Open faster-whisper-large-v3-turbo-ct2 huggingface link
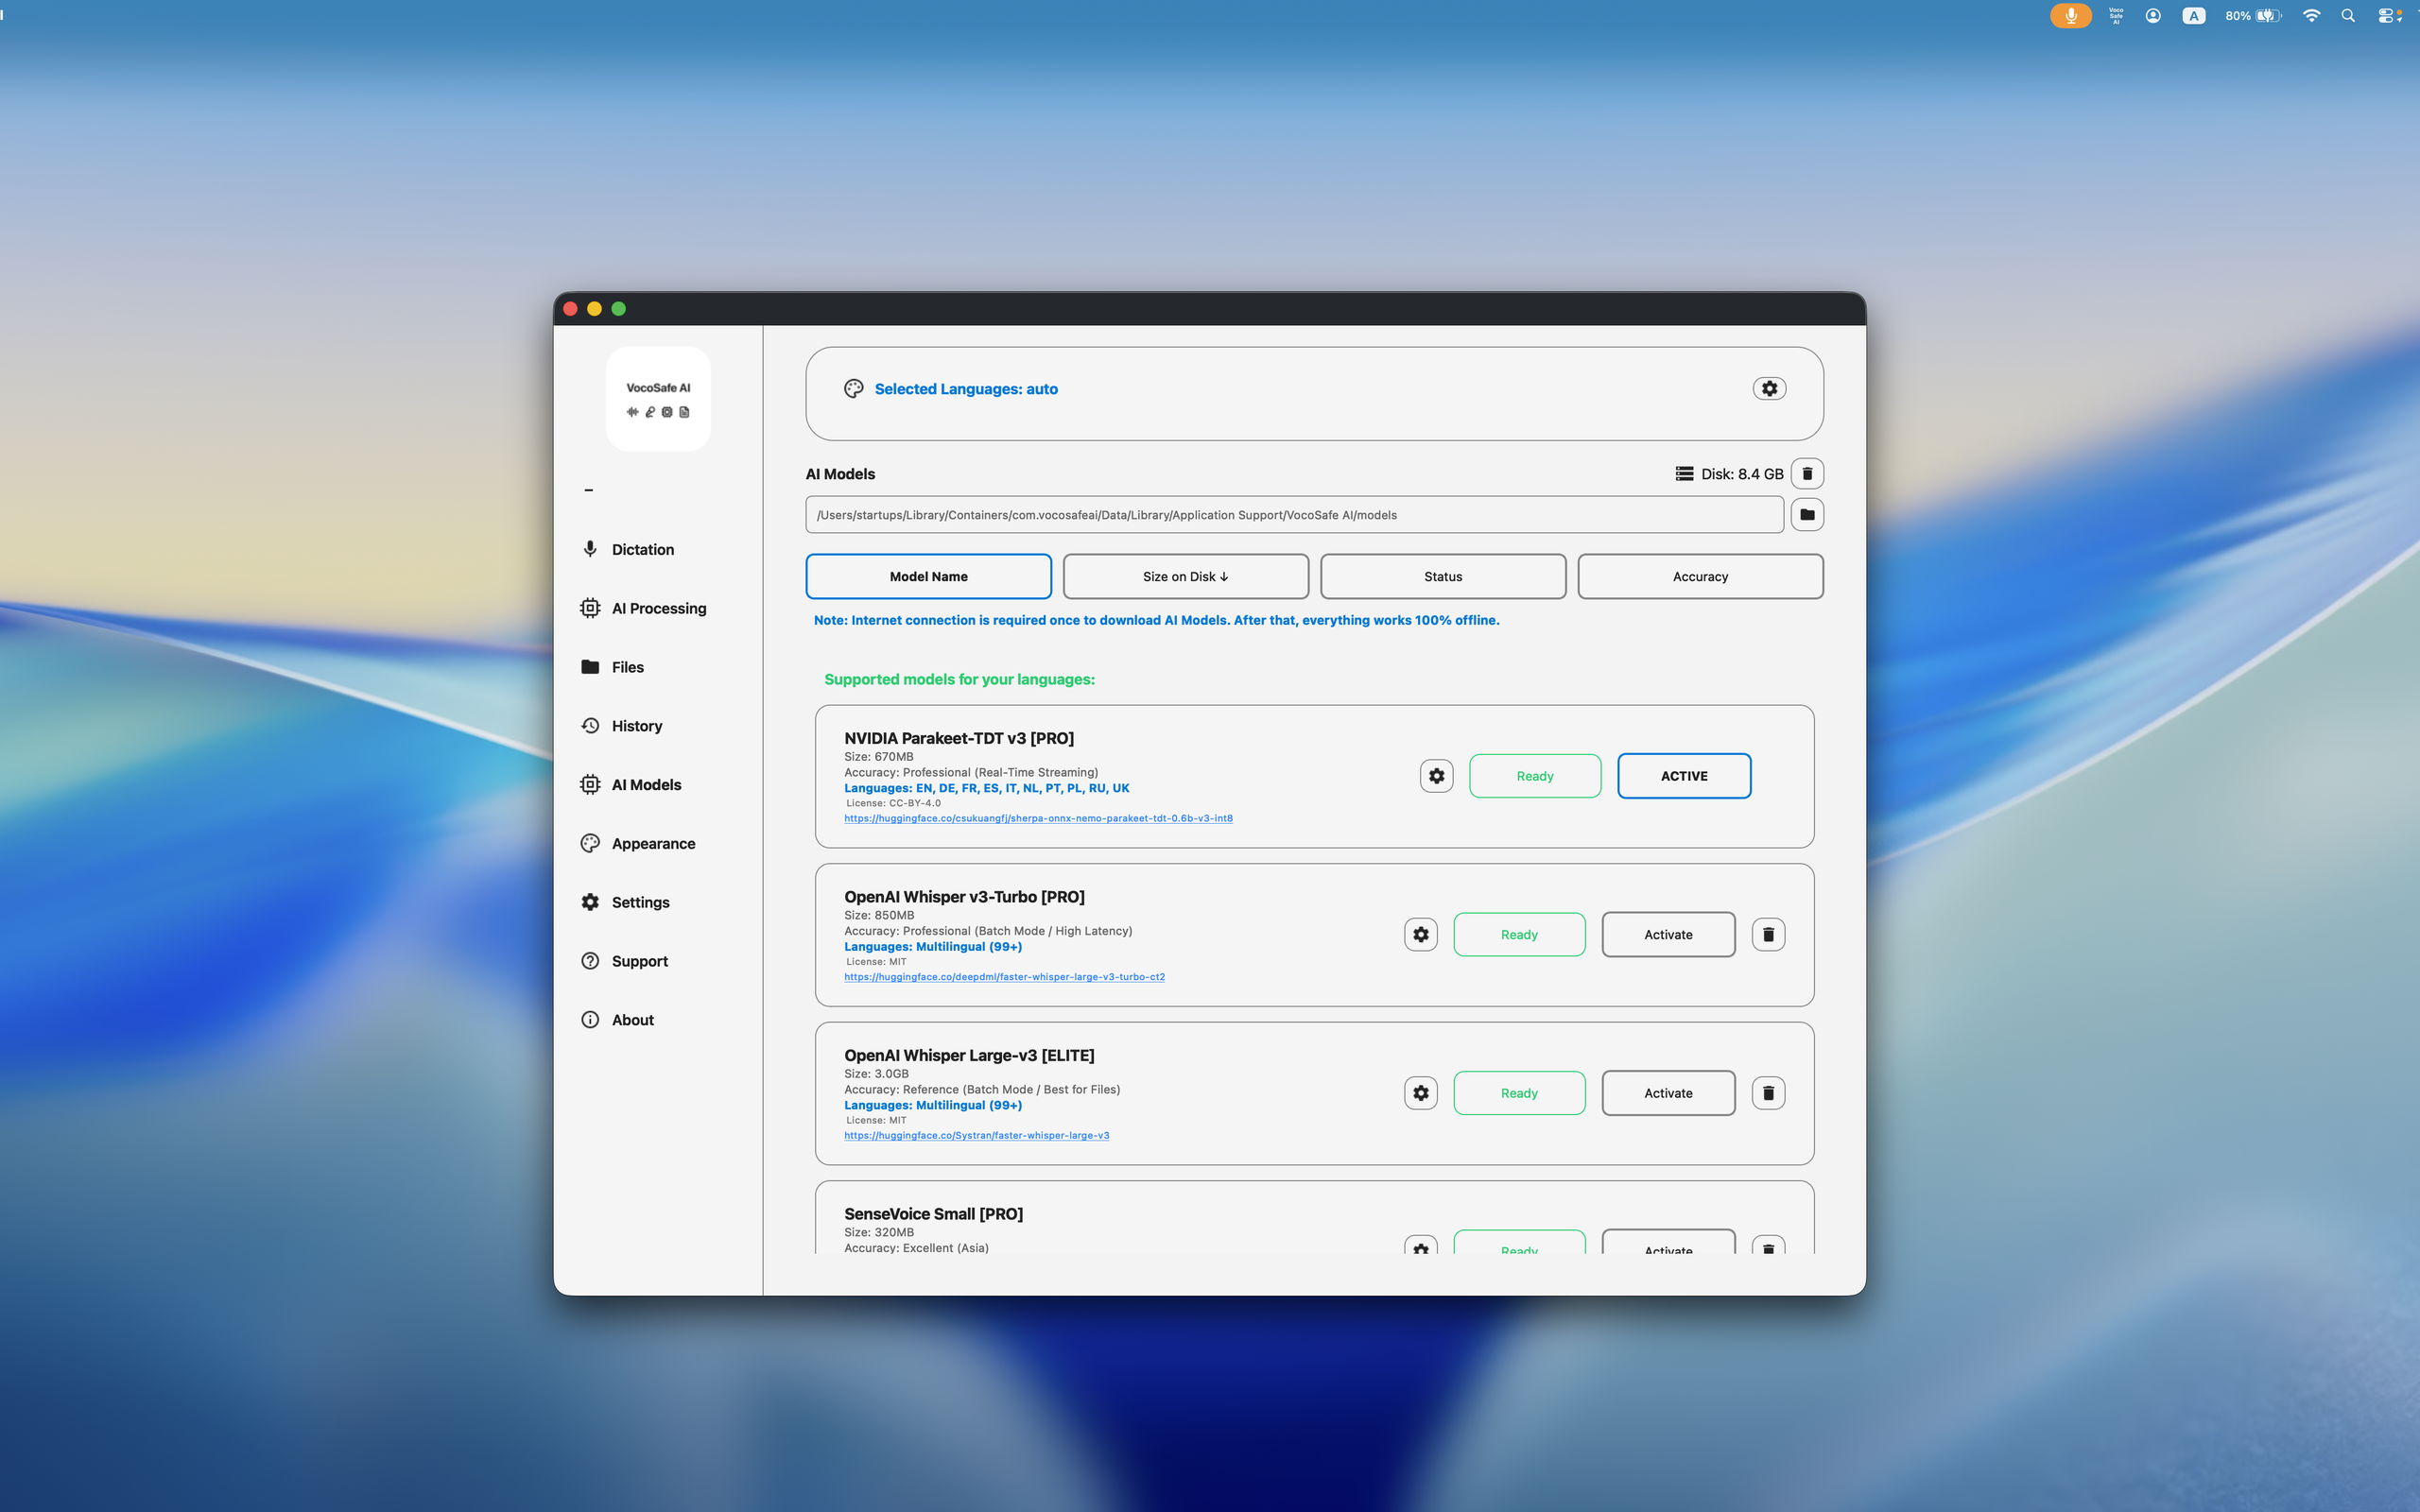Viewport: 2420px width, 1512px height. pyautogui.click(x=1004, y=977)
